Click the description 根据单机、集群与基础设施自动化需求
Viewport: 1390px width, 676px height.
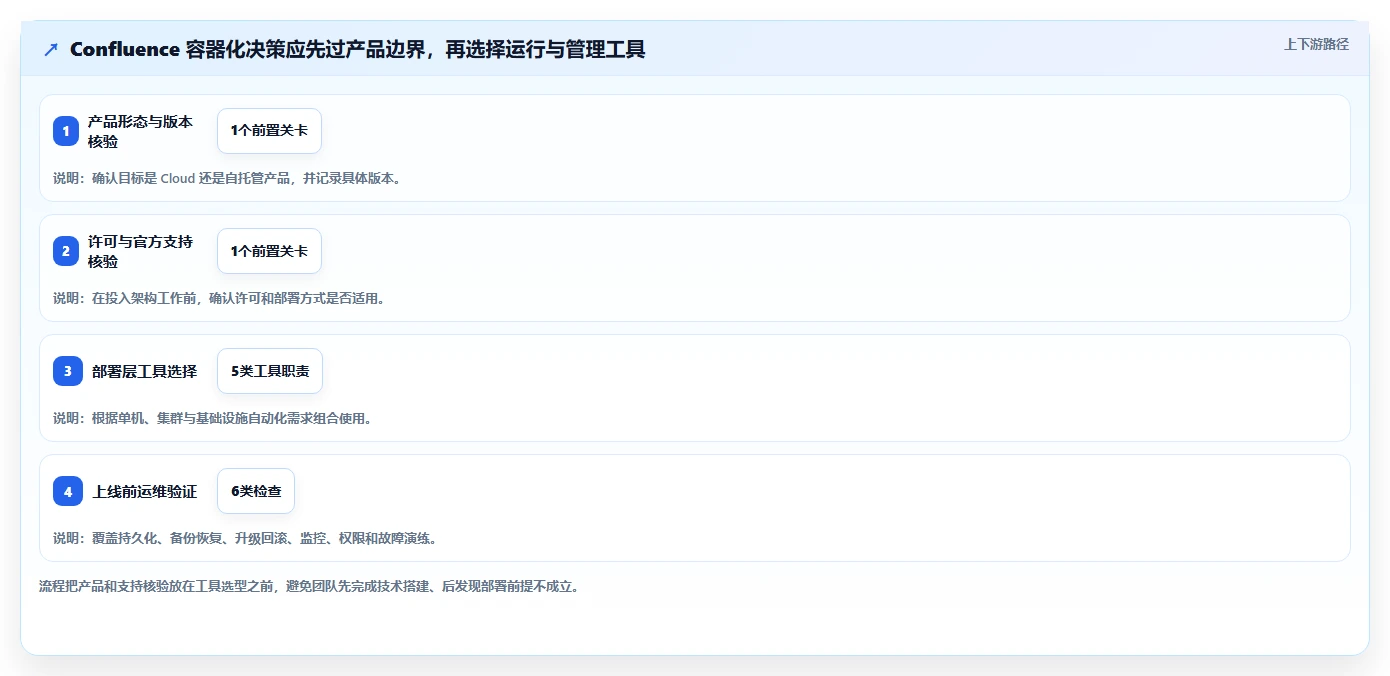pyautogui.click(x=213, y=418)
